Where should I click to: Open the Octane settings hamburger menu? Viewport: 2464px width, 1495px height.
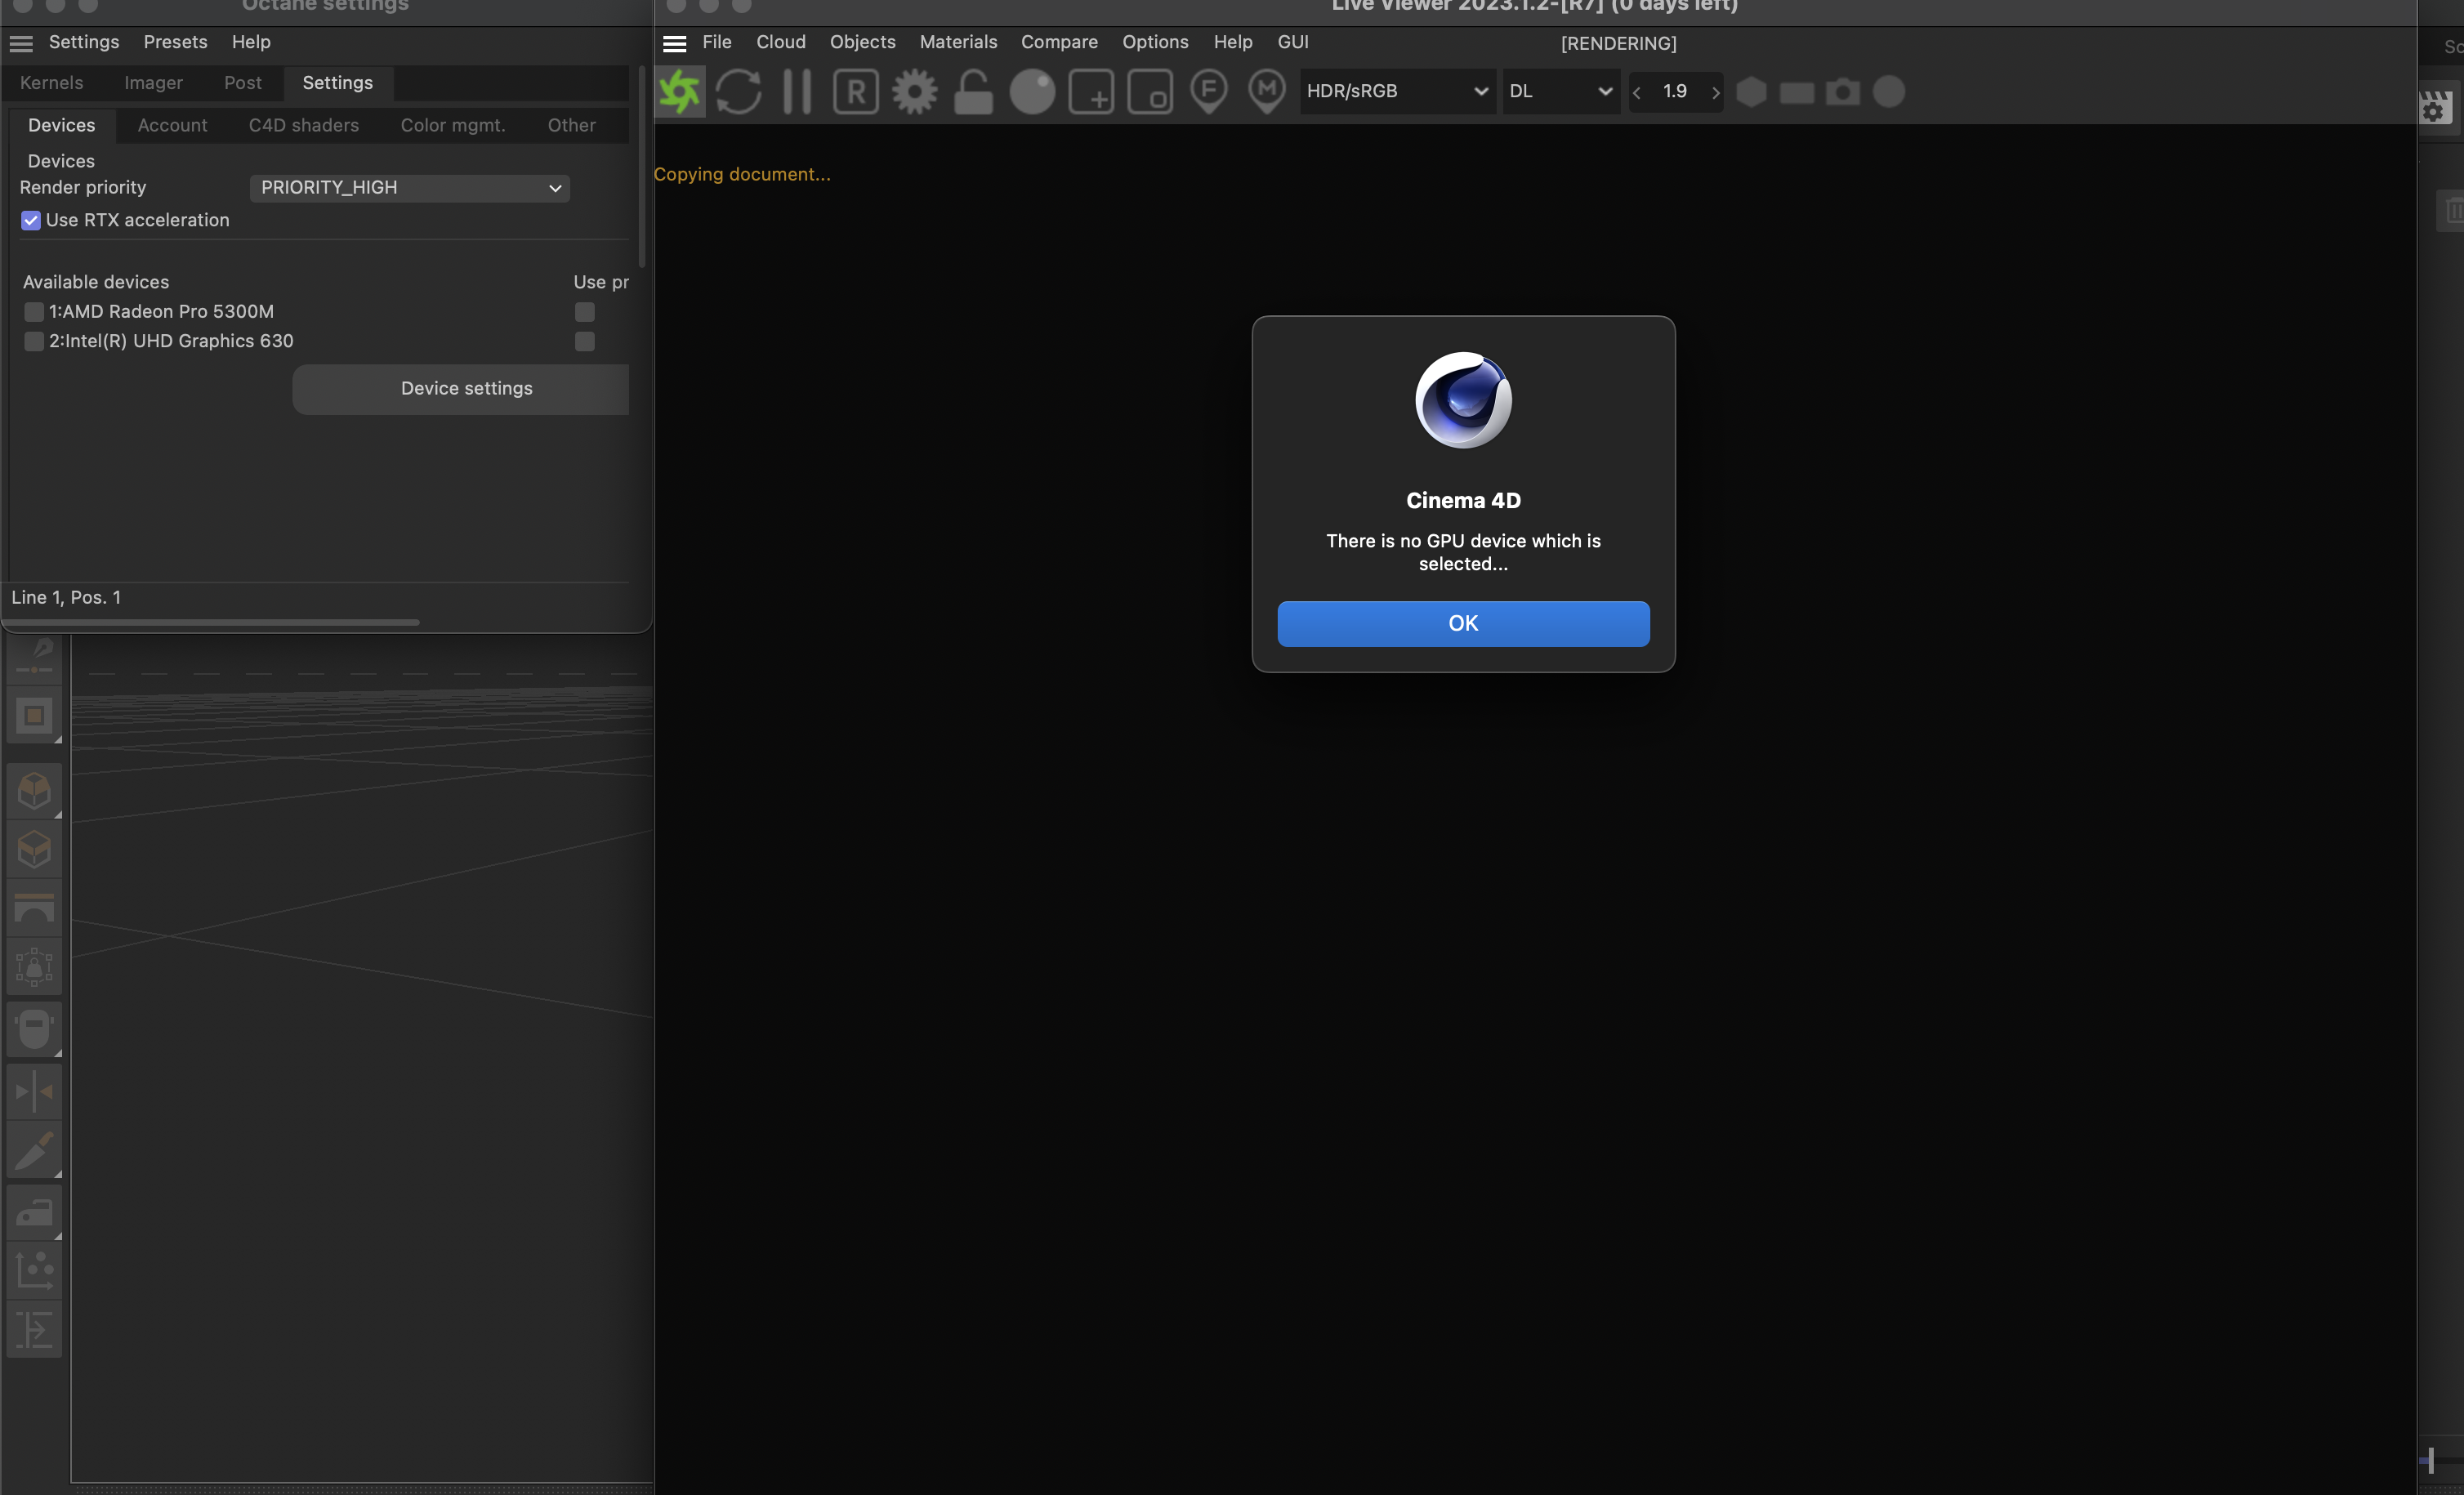[x=21, y=43]
